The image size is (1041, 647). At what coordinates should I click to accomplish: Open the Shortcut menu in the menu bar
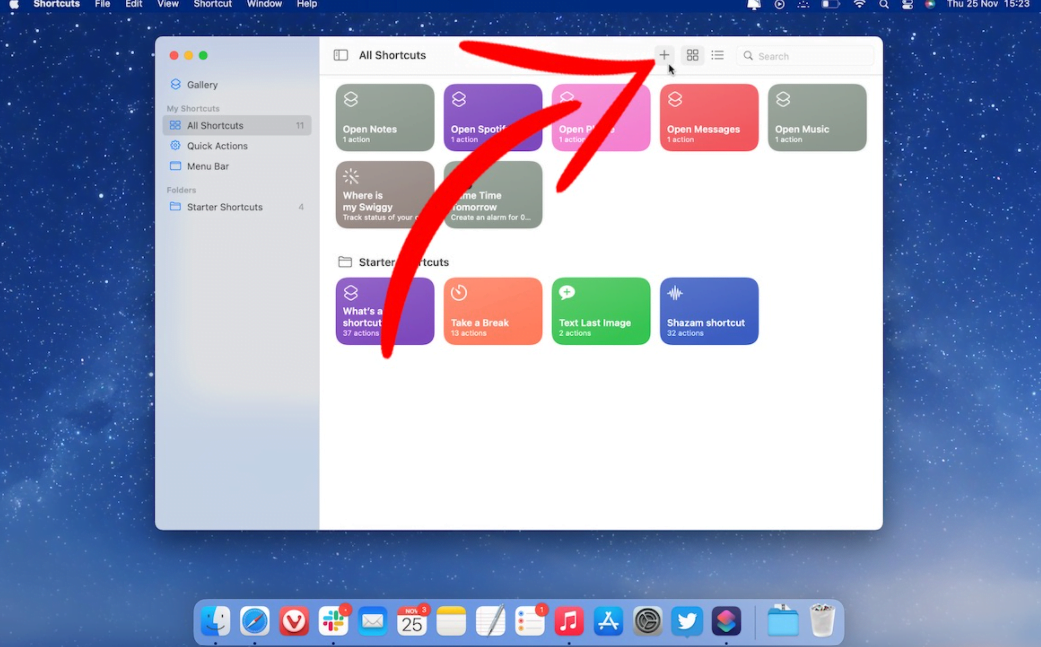pyautogui.click(x=212, y=5)
